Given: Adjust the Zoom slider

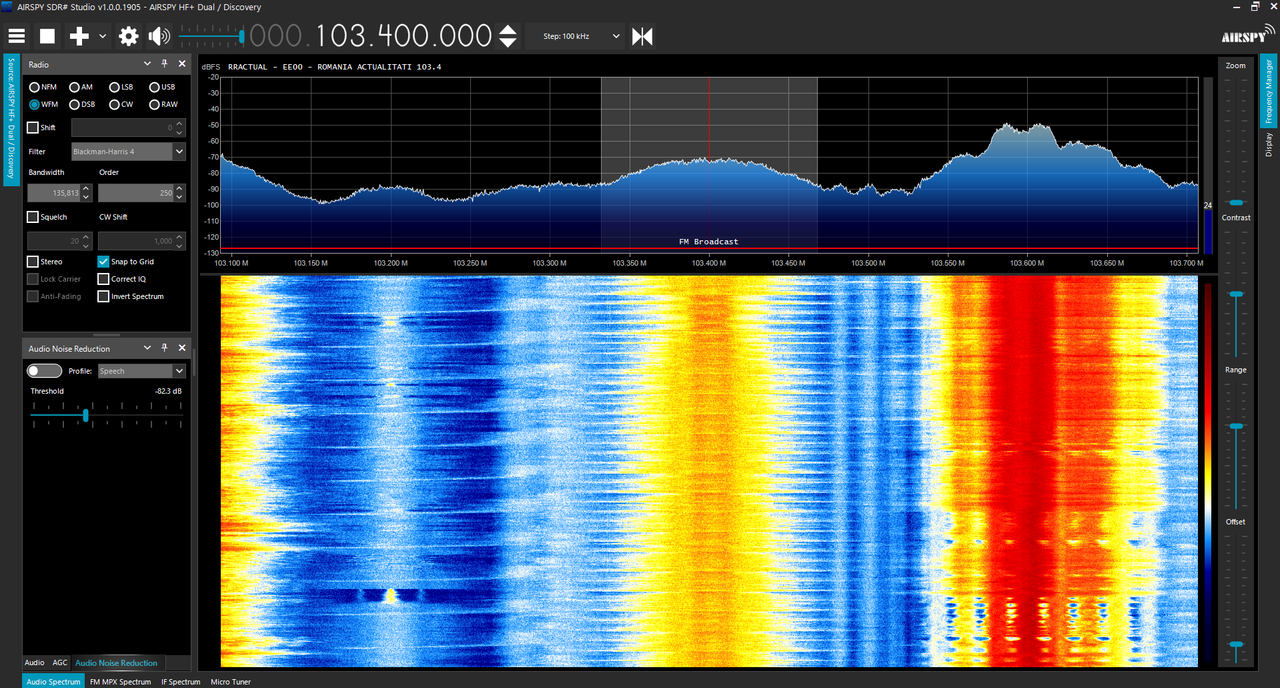Looking at the screenshot, I should (1237, 140).
